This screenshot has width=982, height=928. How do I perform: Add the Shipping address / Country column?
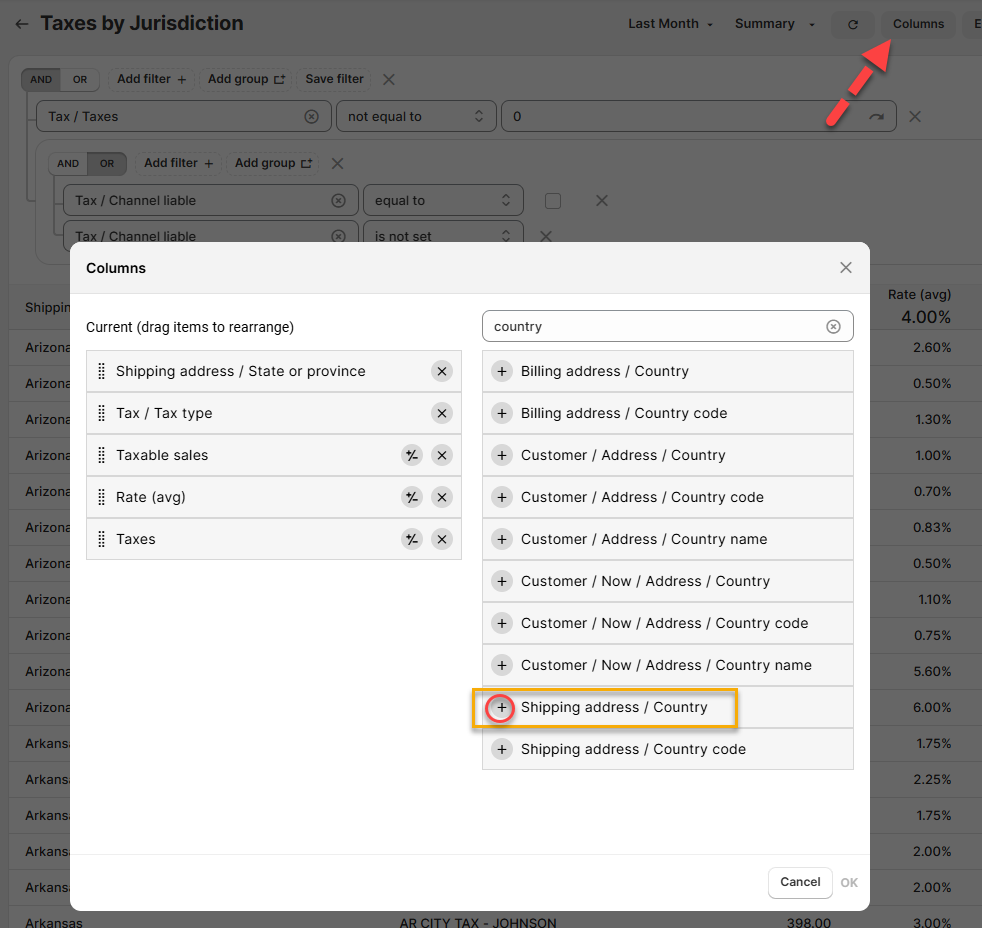[502, 708]
